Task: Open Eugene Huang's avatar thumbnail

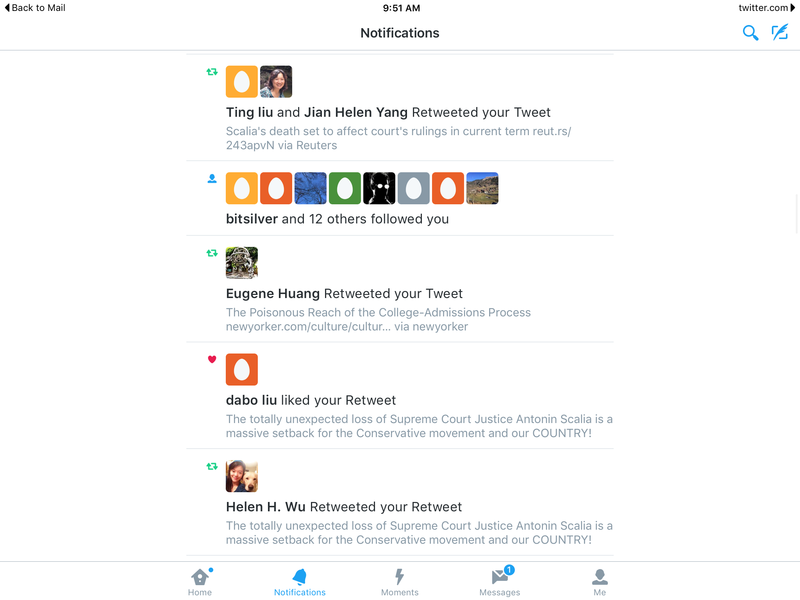Action: point(242,263)
